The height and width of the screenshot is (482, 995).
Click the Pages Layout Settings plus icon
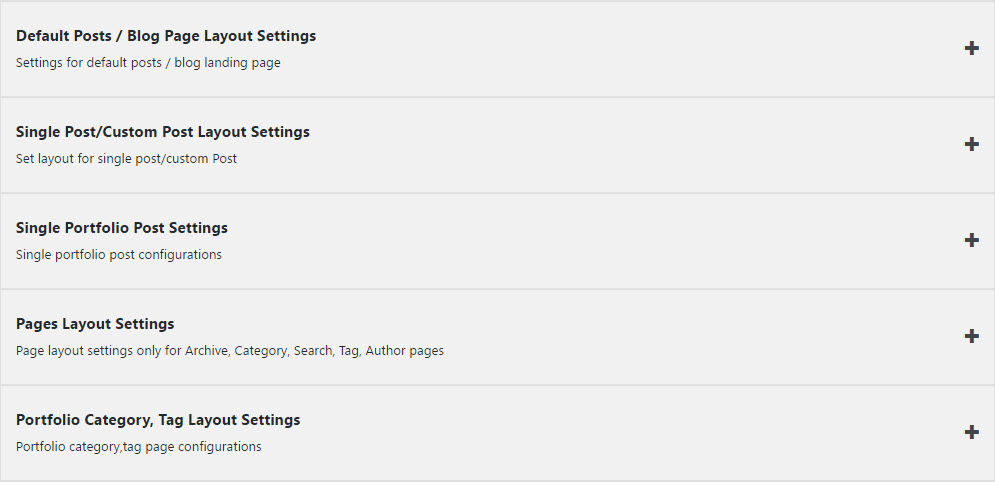971,336
